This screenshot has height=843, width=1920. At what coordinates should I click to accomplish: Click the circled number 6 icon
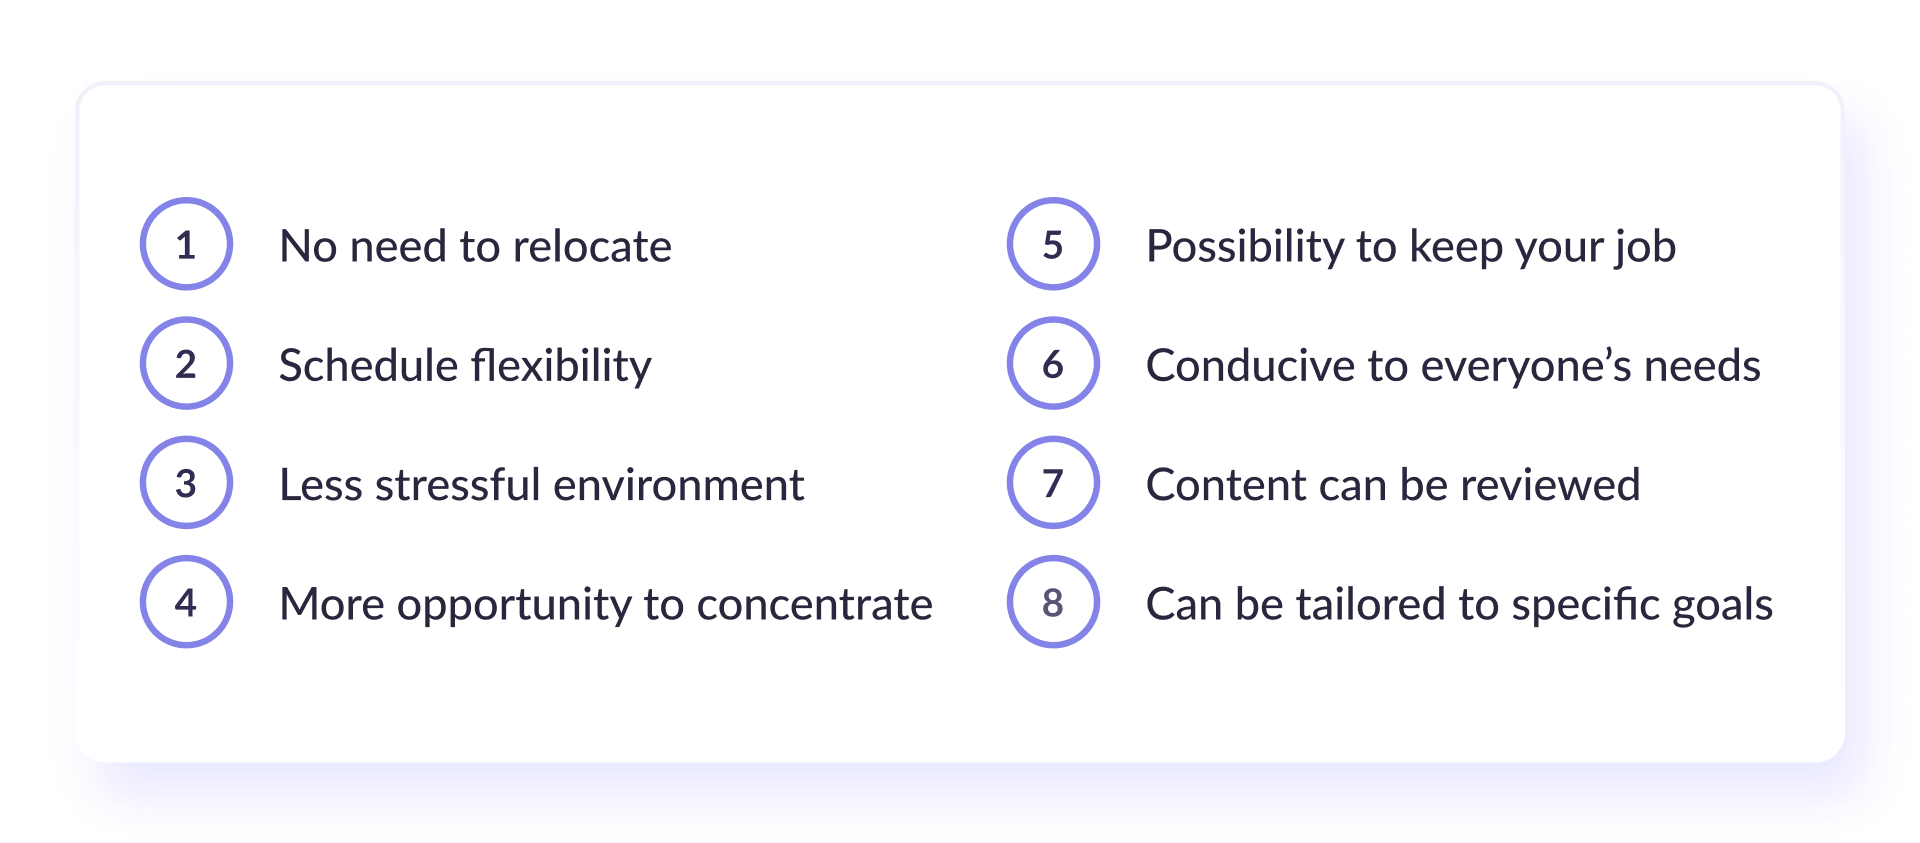click(1053, 364)
